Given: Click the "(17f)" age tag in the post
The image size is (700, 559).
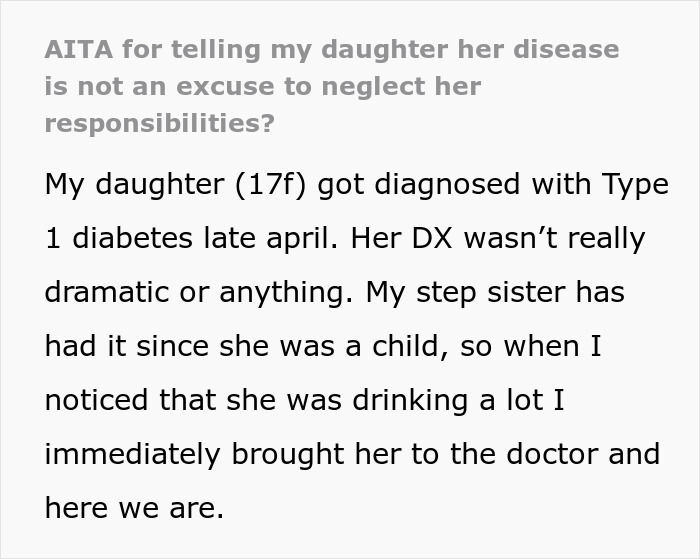Looking at the screenshot, I should point(270,185).
